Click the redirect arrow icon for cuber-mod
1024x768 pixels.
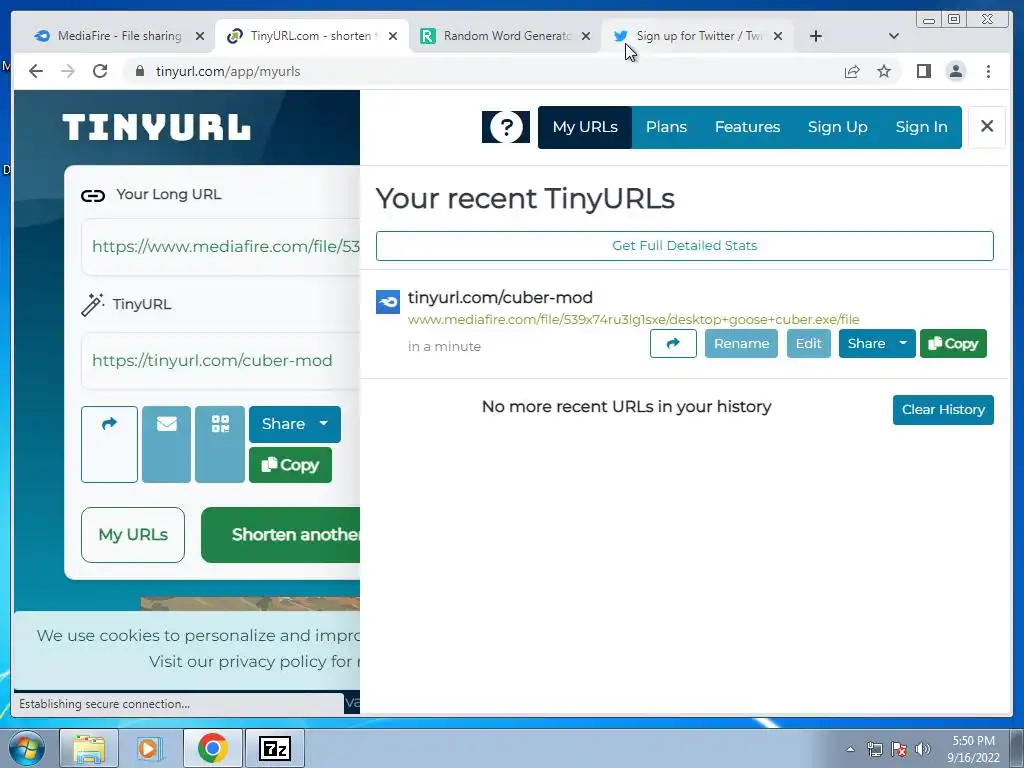pyautogui.click(x=673, y=344)
